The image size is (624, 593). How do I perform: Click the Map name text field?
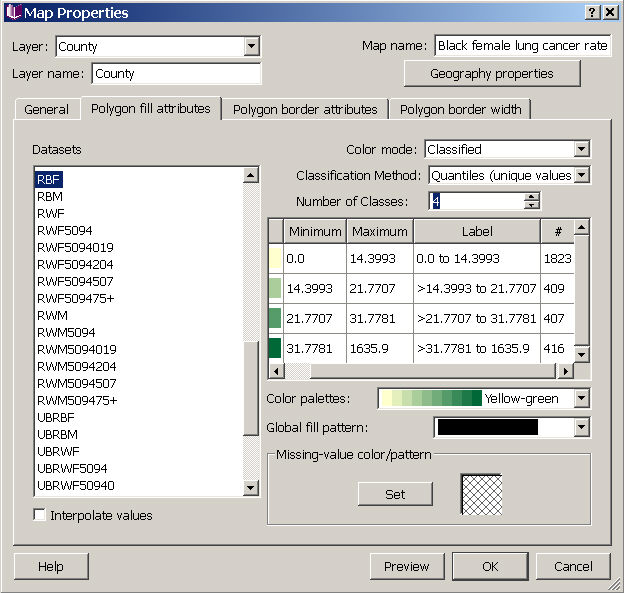tap(522, 46)
